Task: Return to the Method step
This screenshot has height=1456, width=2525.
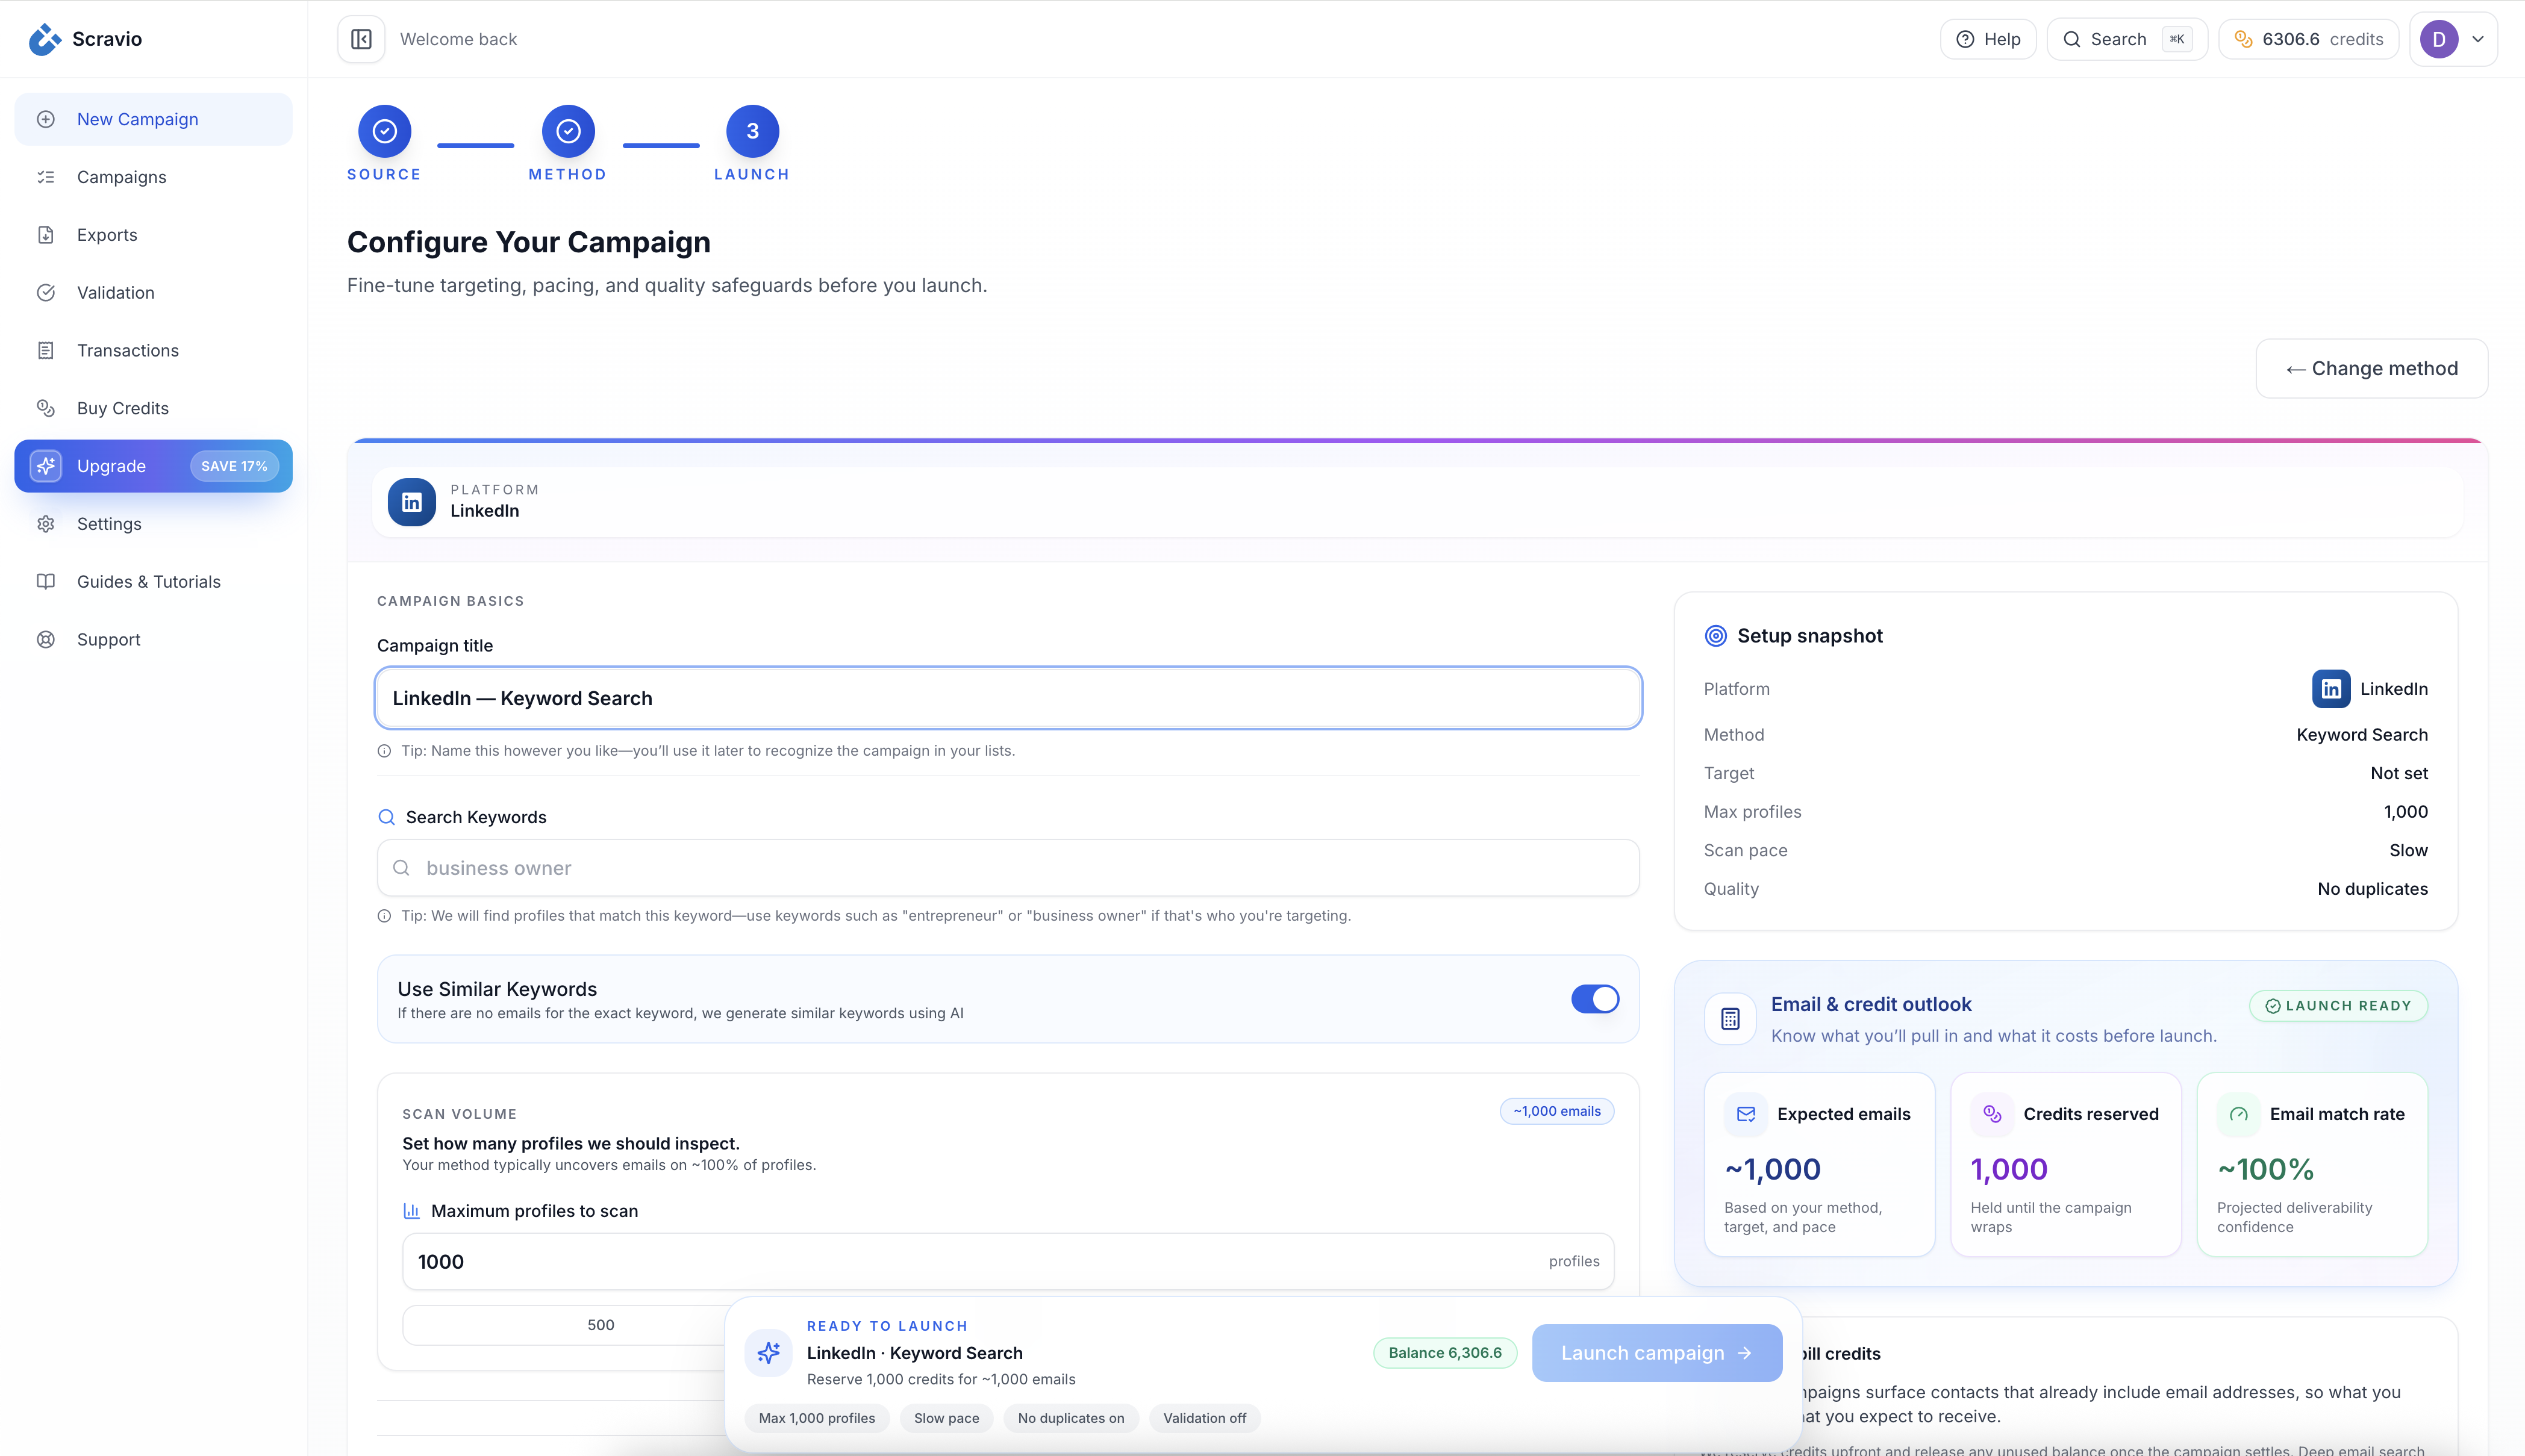Action: click(x=568, y=131)
